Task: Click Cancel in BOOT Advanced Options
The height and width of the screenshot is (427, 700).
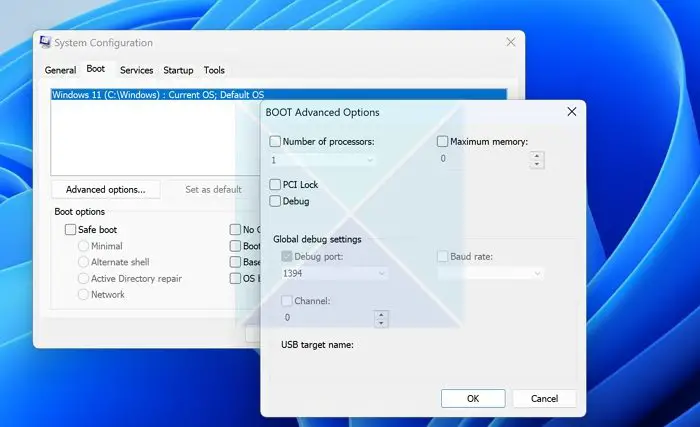Action: pyautogui.click(x=544, y=398)
